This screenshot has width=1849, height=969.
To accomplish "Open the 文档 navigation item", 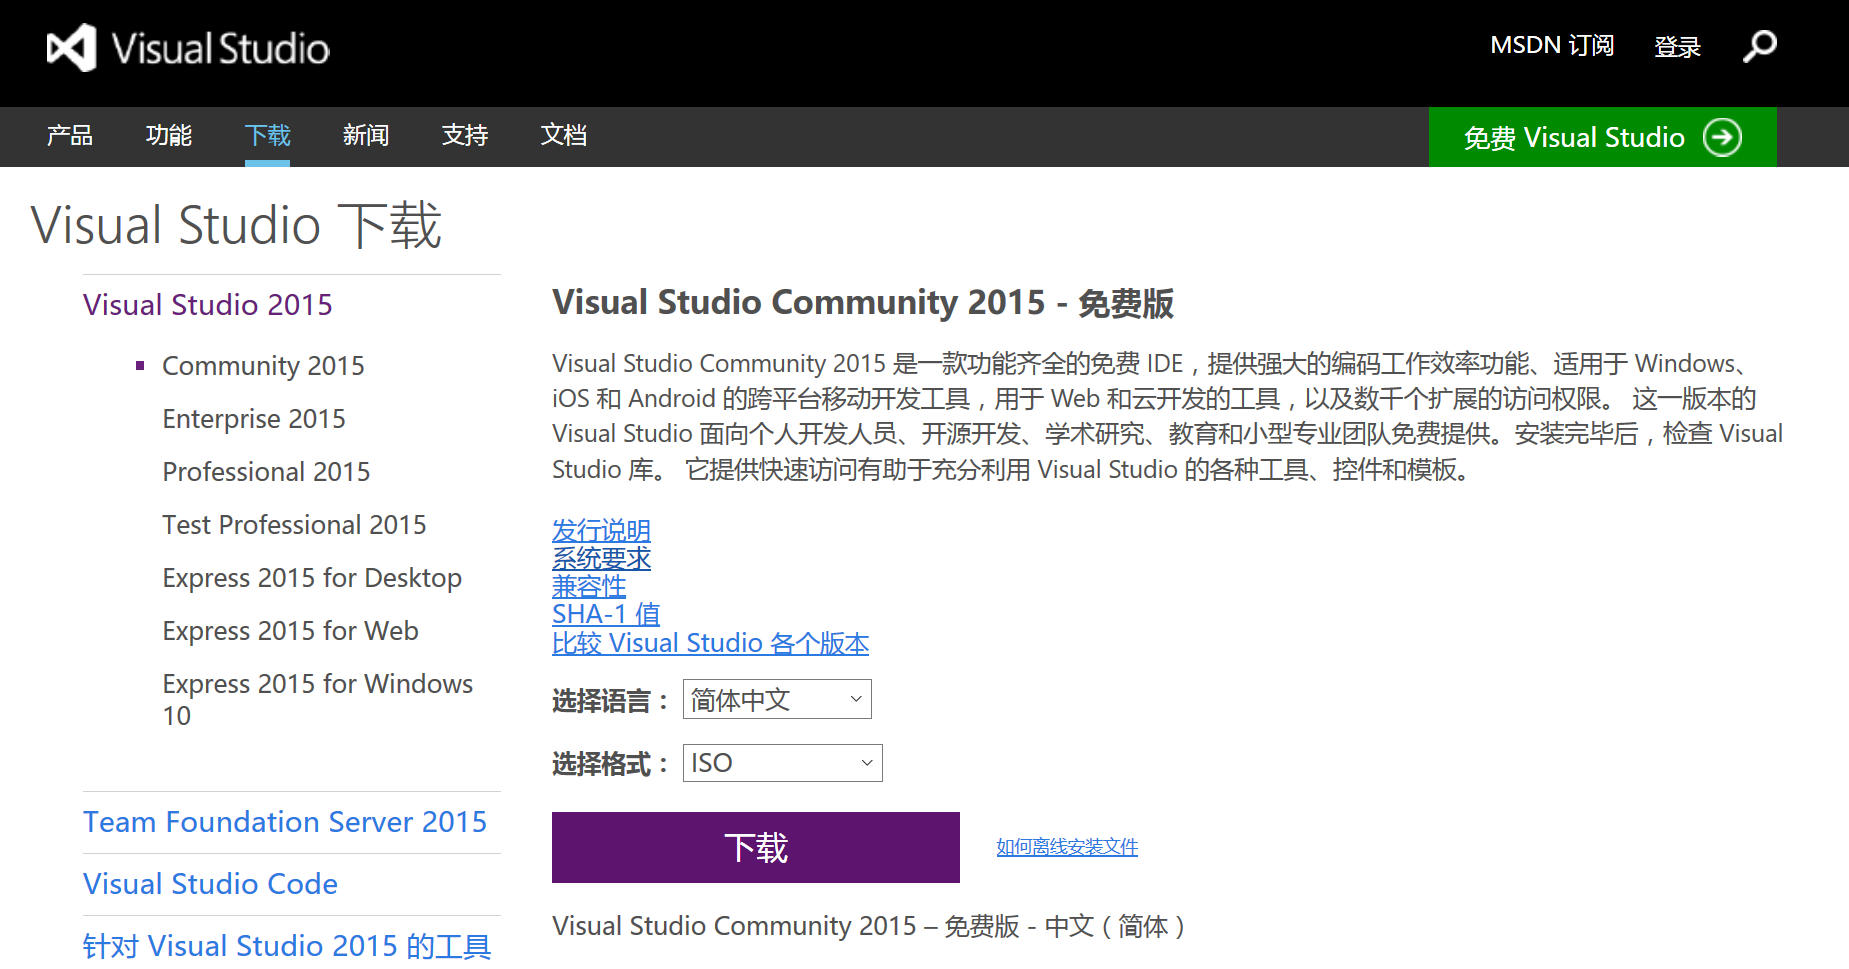I will point(564,135).
